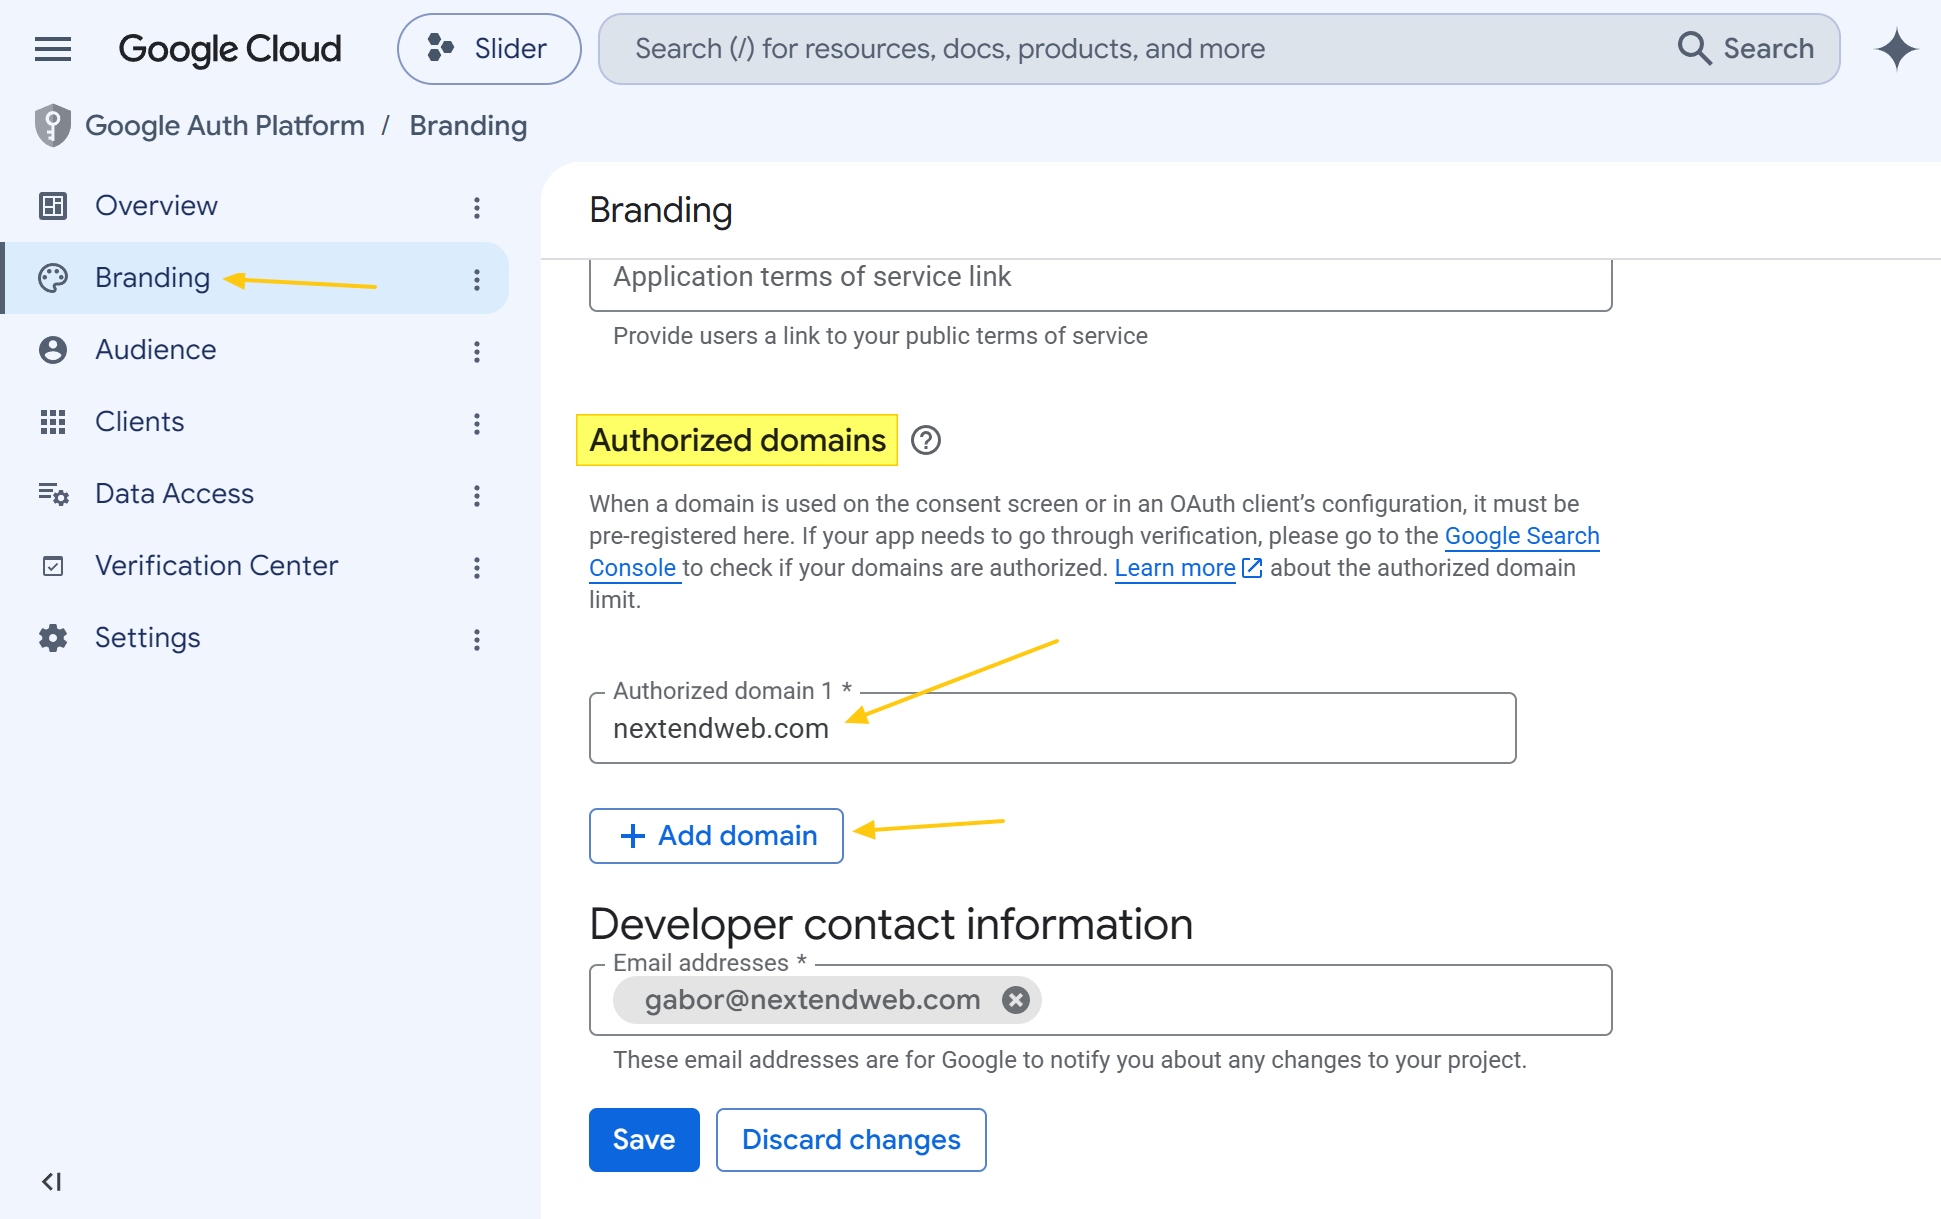
Task: Open the hamburger navigation menu
Action: [x=53, y=49]
